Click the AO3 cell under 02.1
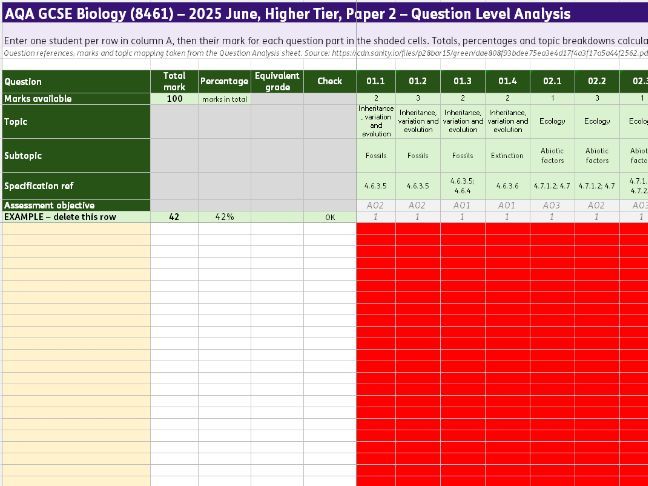The height and width of the screenshot is (486, 648). coord(552,205)
